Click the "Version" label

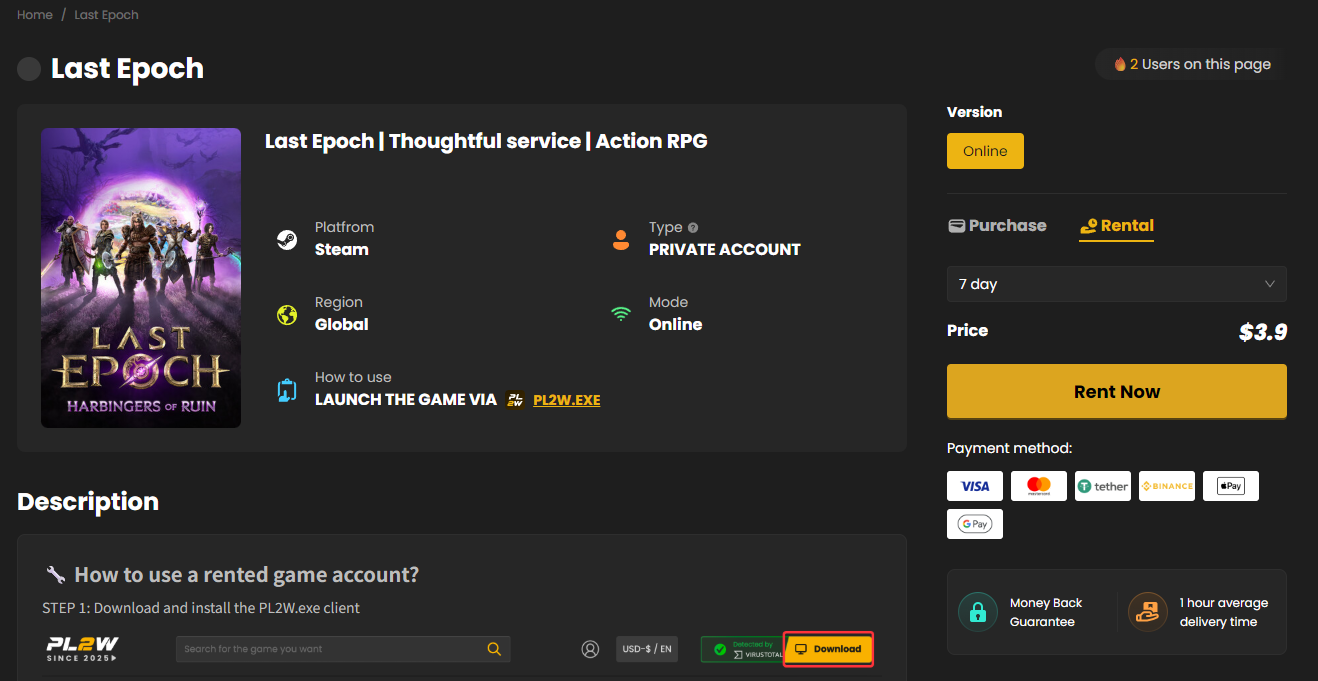[x=974, y=112]
